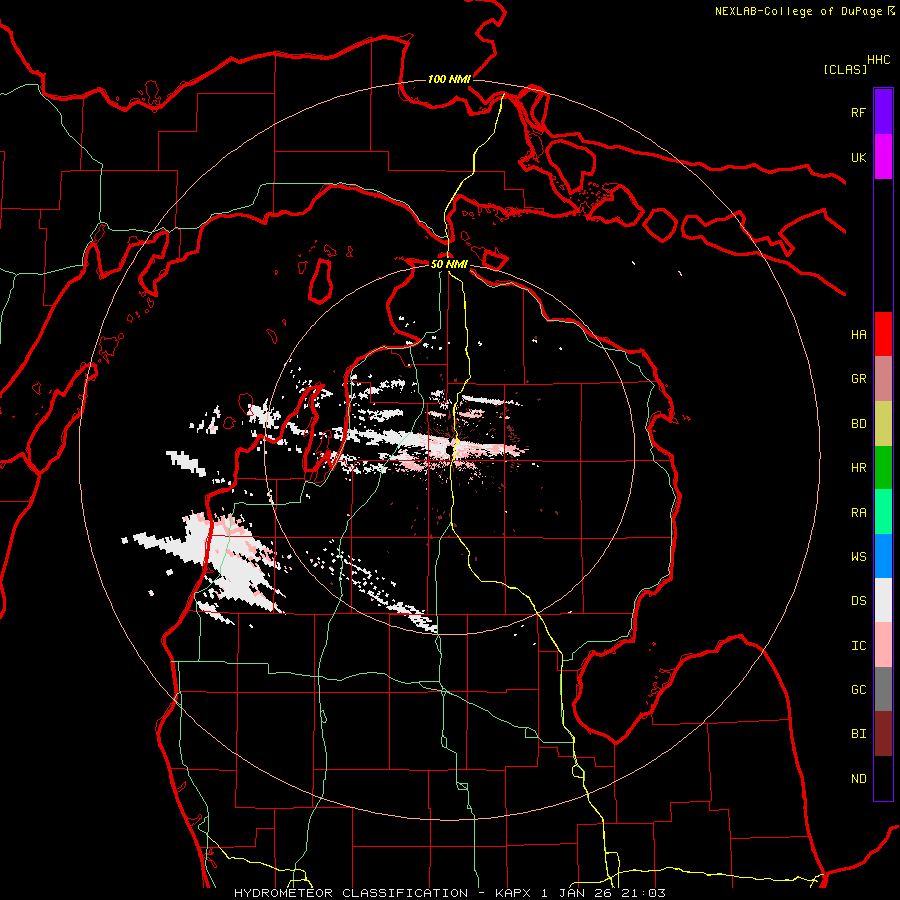Click the HHC product label
This screenshot has width=900, height=900.
point(879,60)
